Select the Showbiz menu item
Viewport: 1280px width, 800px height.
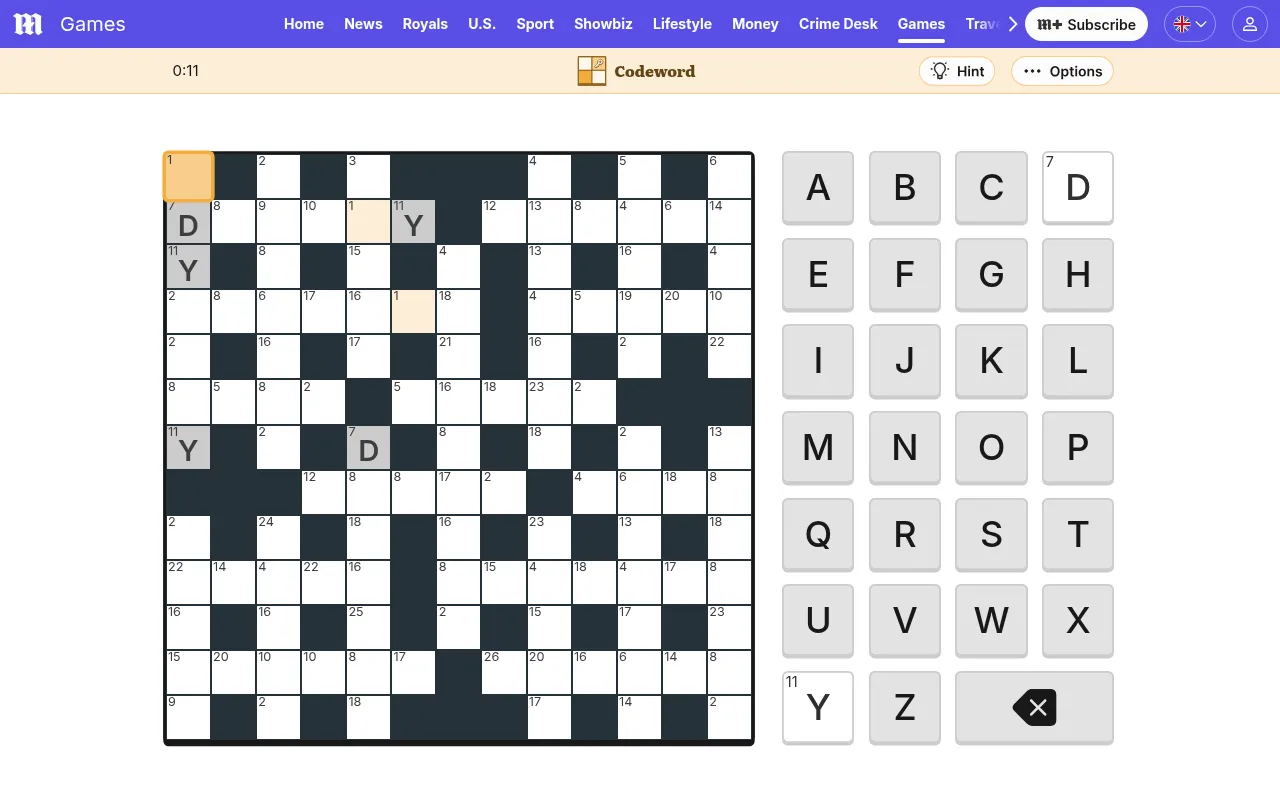[603, 24]
